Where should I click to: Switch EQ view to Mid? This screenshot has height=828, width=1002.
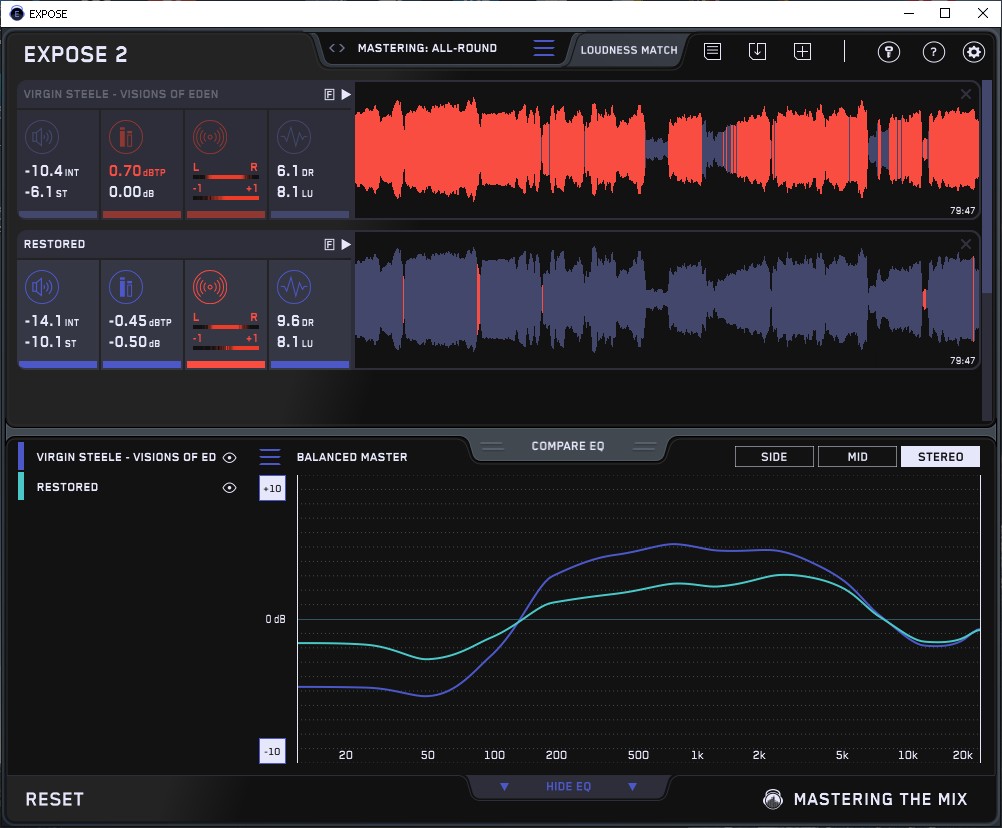coord(857,457)
